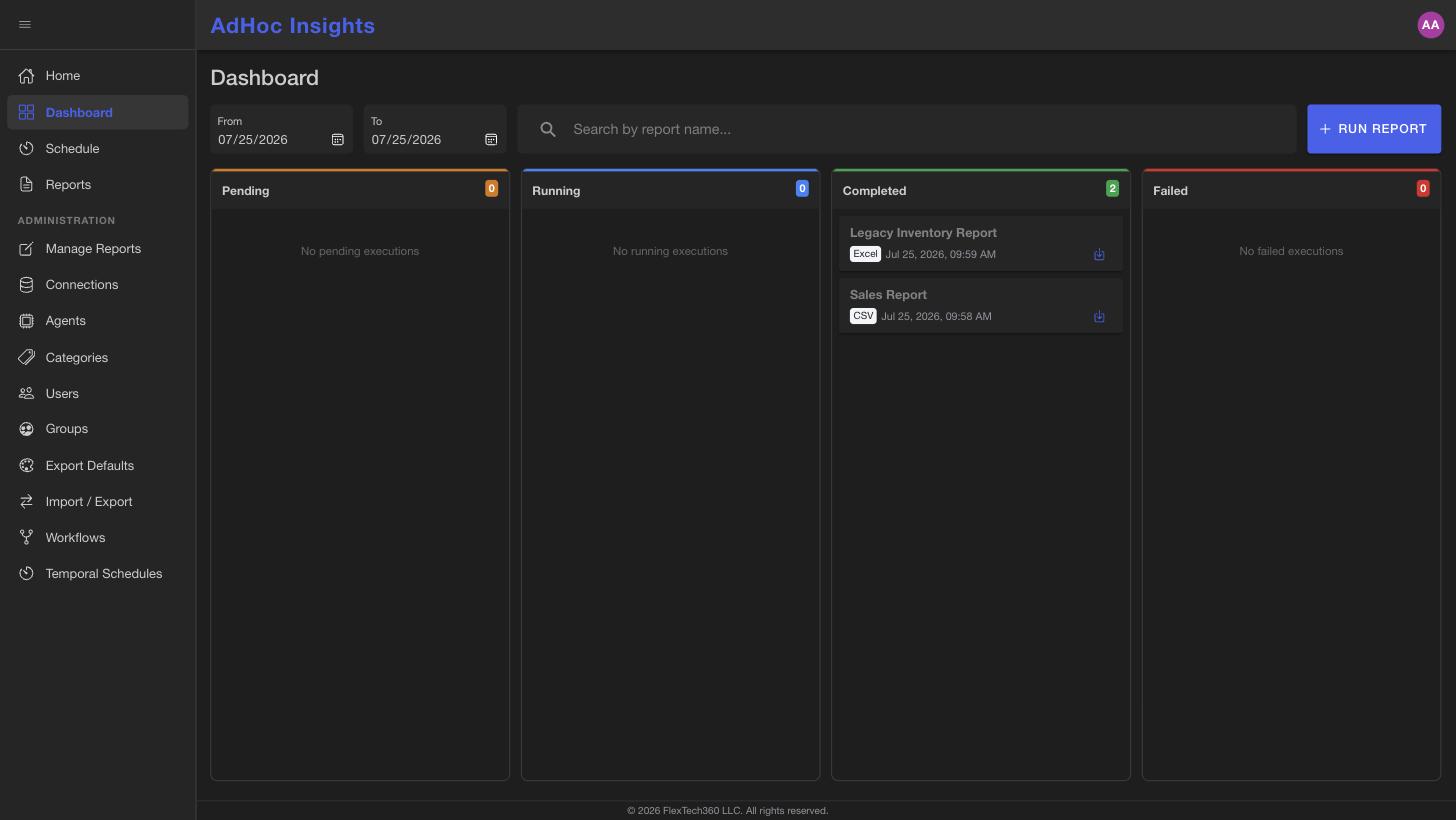Click the Failed column count badge

[1423, 189]
